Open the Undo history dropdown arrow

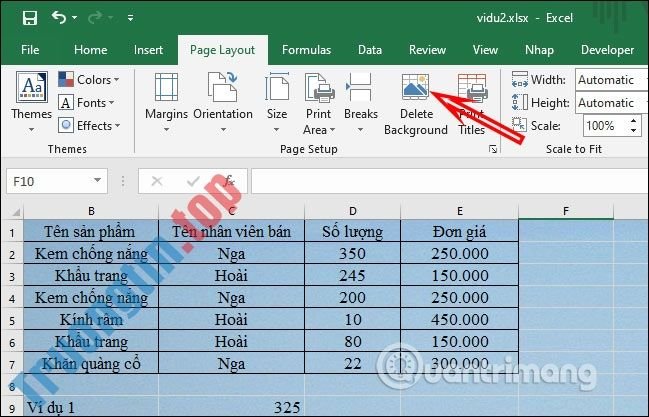point(75,18)
